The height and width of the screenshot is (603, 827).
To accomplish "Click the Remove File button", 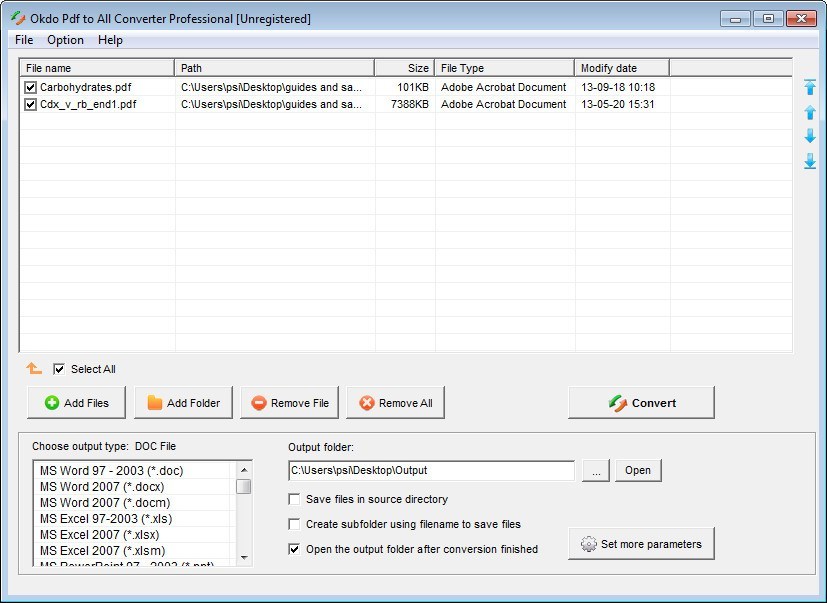I will (290, 403).
